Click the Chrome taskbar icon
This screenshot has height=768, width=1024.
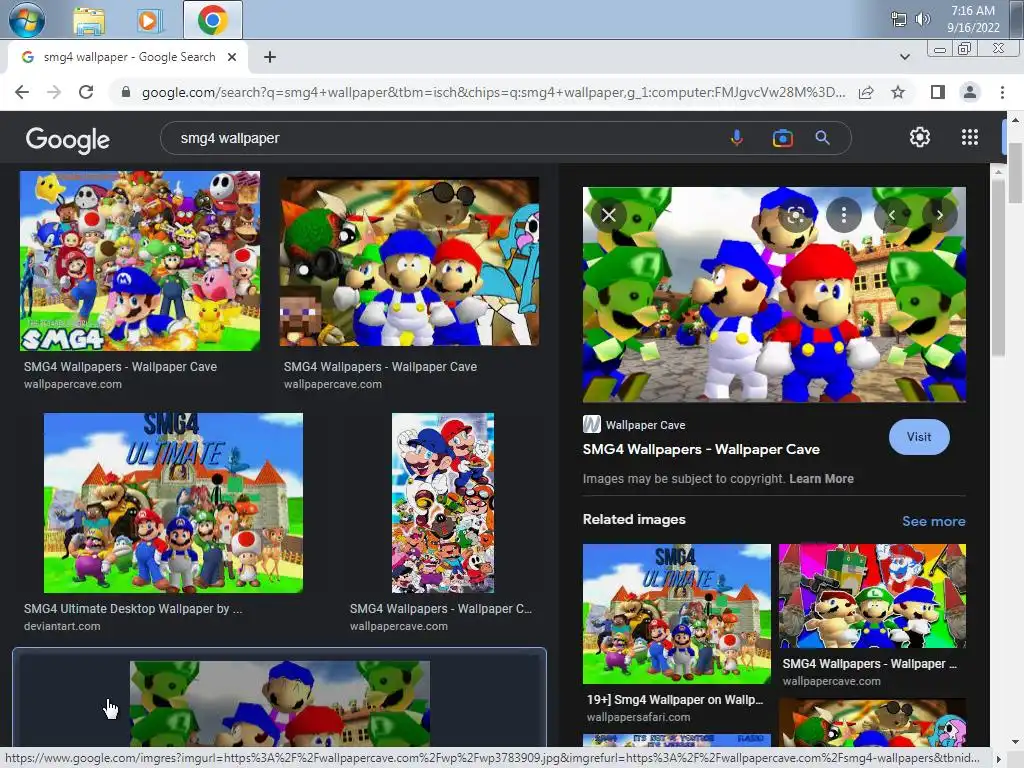[x=213, y=20]
